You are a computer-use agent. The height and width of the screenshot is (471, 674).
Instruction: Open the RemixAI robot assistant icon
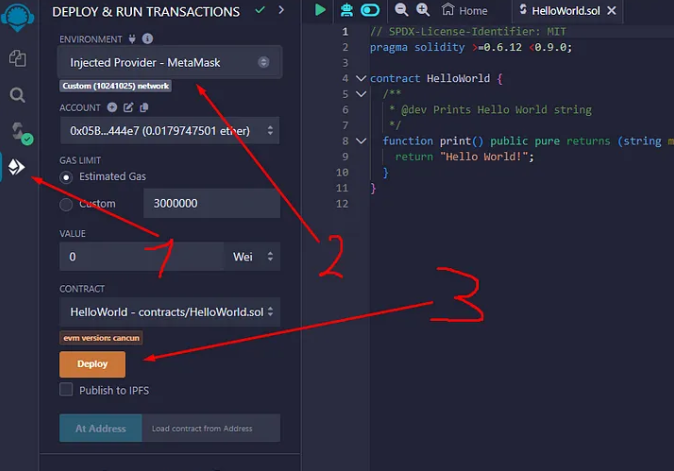click(x=346, y=10)
